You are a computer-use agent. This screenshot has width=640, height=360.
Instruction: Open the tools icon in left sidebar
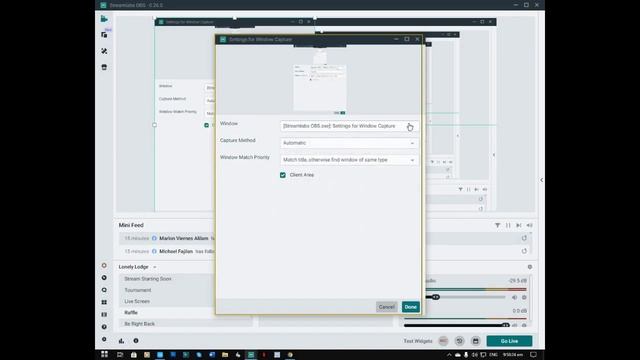[x=104, y=51]
